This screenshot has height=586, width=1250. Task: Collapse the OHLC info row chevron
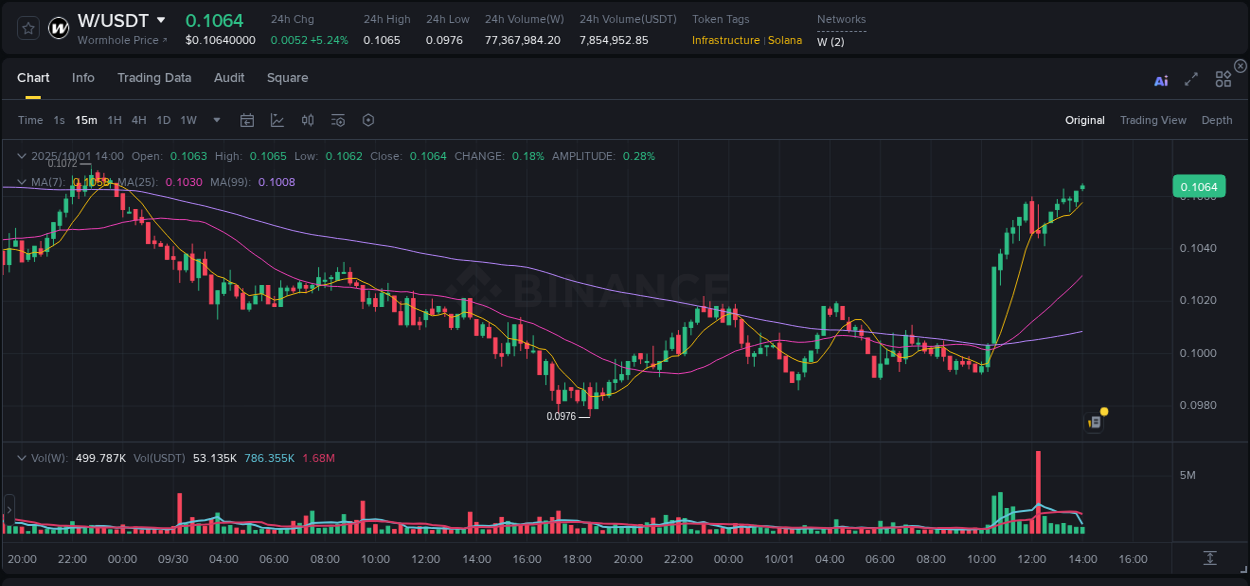(x=21, y=156)
